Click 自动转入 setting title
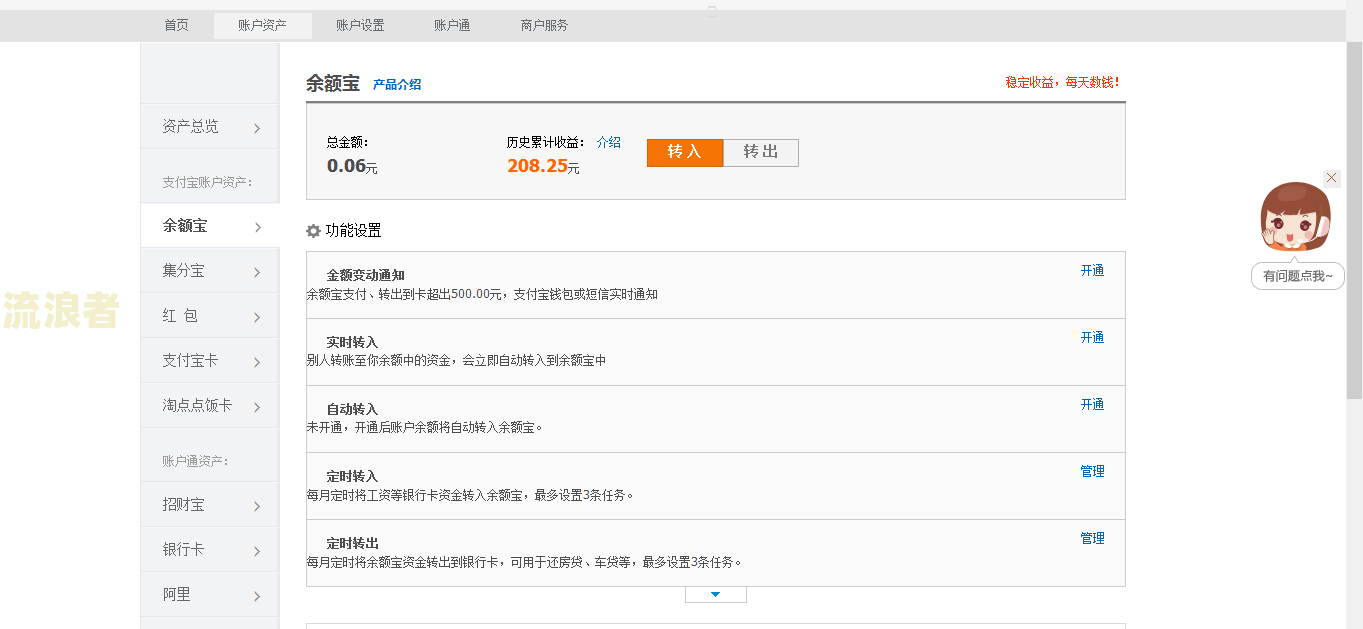The image size is (1363, 629). point(352,409)
